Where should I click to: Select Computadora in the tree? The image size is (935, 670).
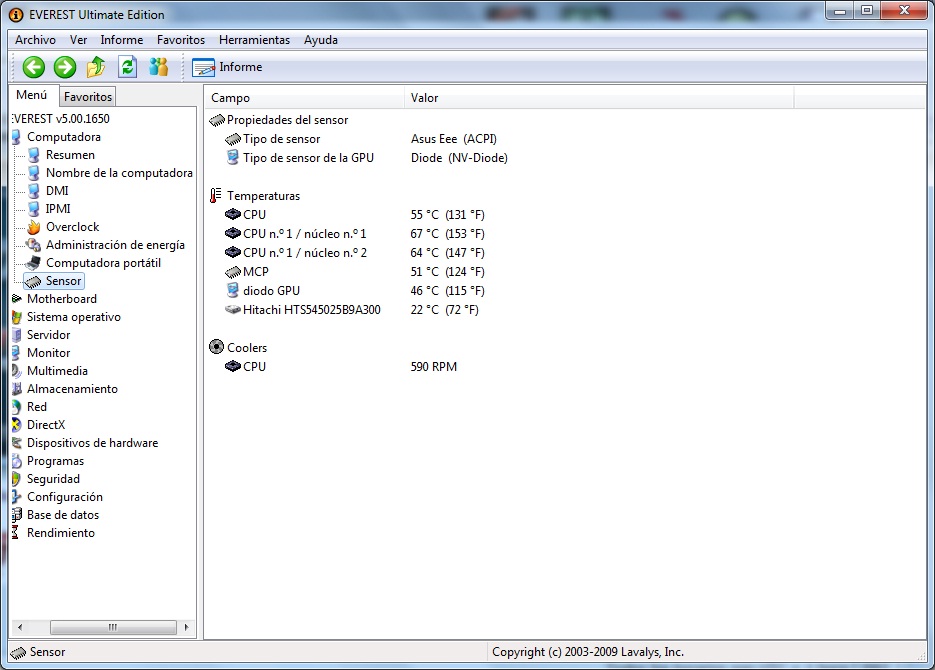click(64, 137)
